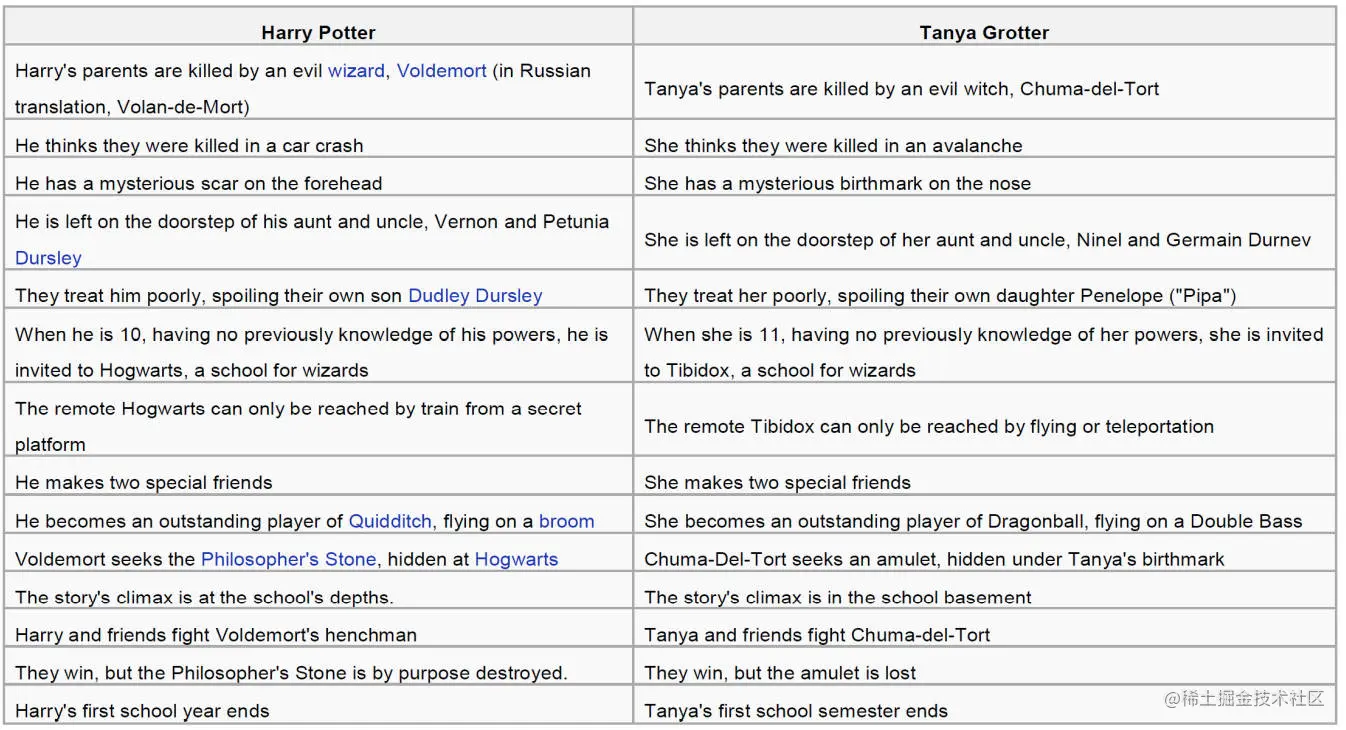Select the 'Harry Potter' column header
Screen dimensions: 1346x730
(318, 32)
